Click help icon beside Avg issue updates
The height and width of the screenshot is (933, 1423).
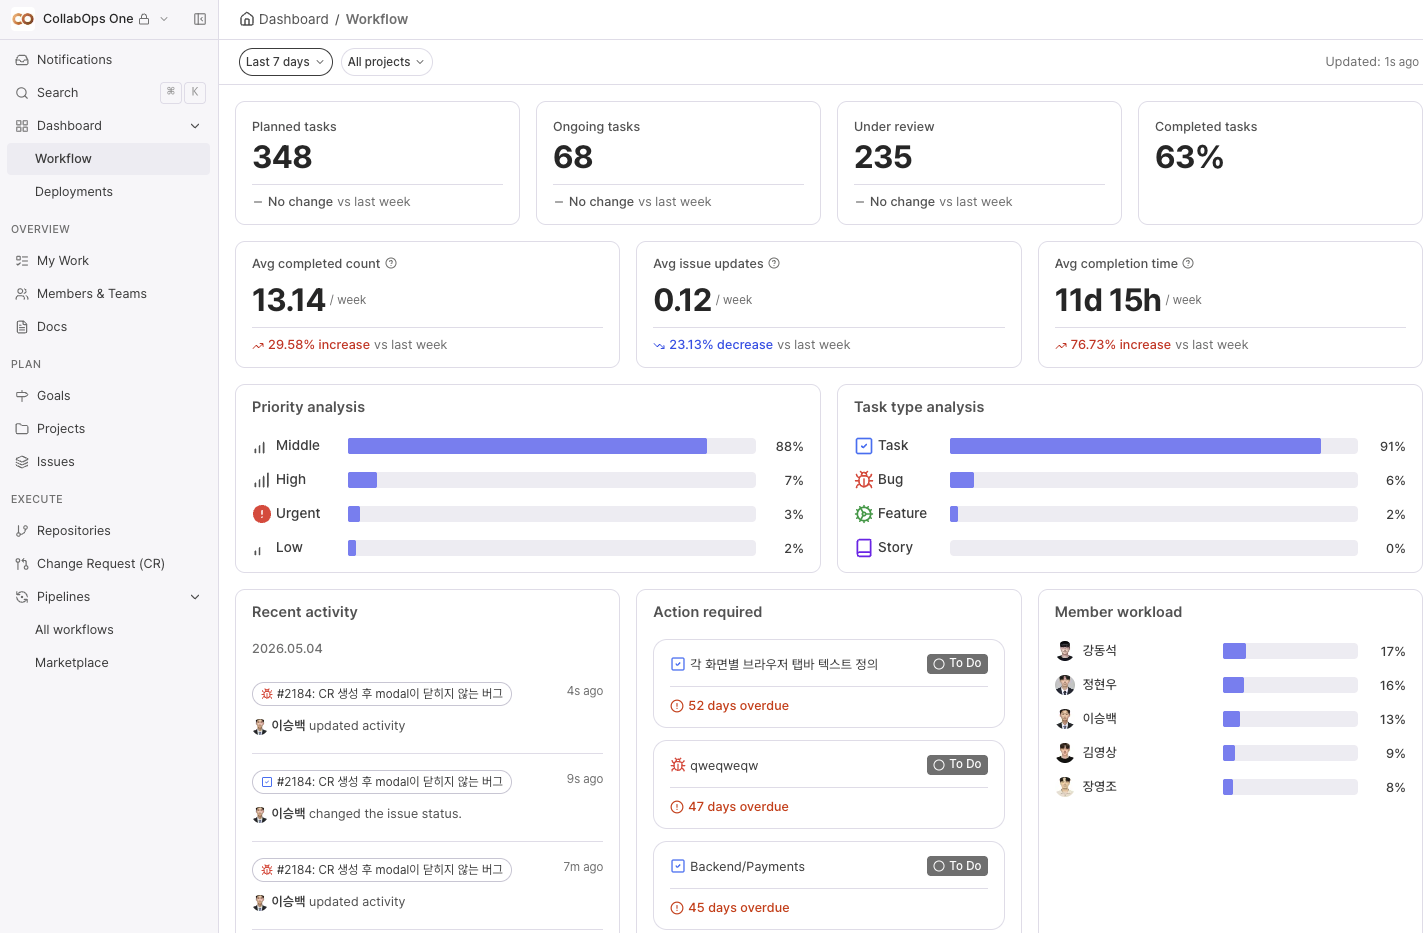[774, 264]
